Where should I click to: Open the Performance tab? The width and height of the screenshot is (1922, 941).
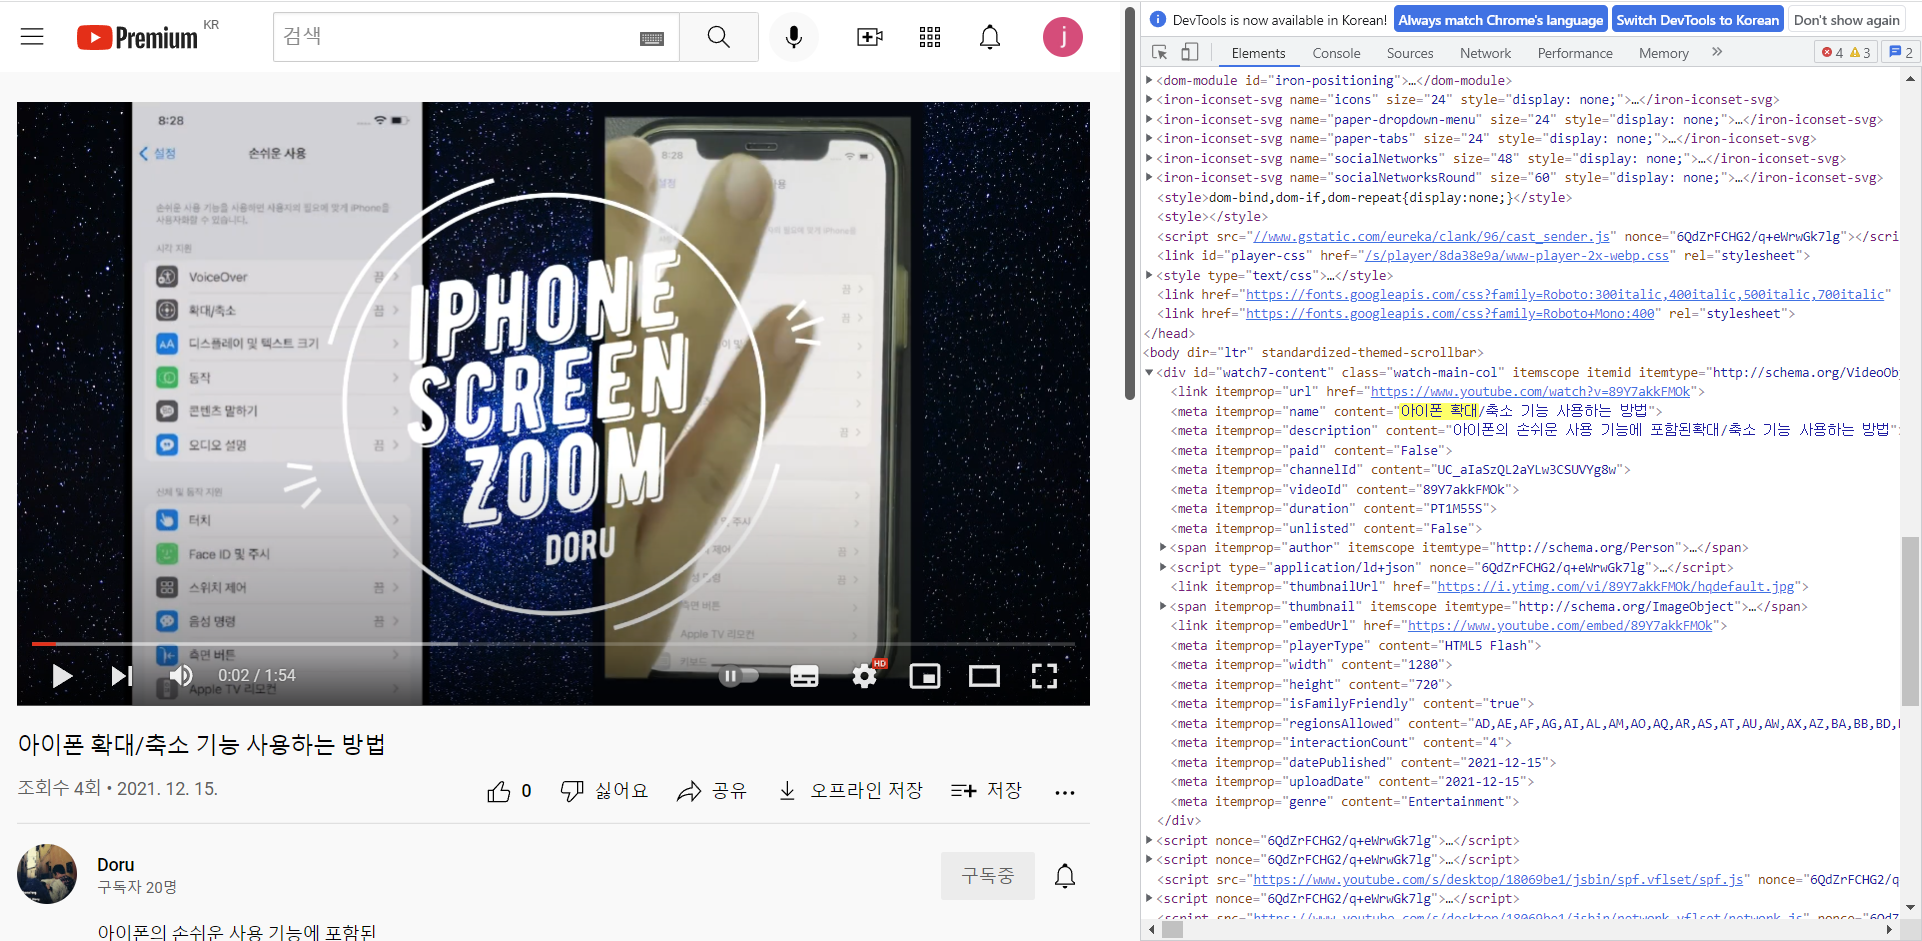pyautogui.click(x=1575, y=53)
